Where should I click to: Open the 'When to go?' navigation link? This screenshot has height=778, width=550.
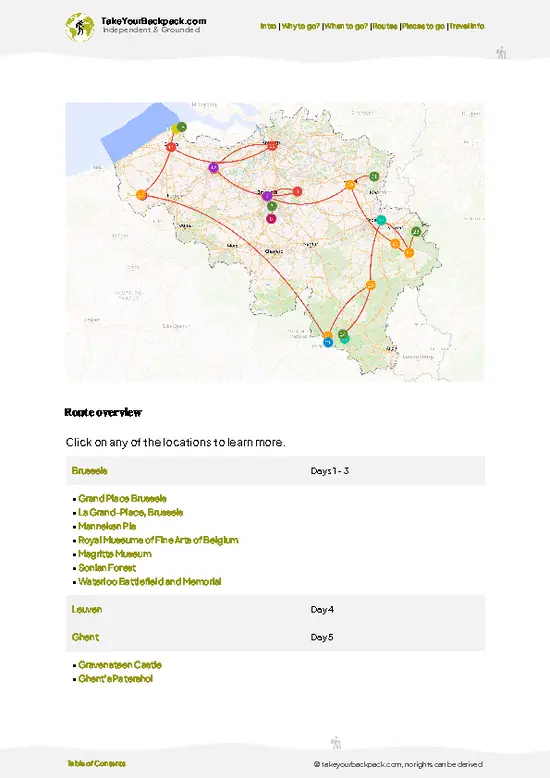[346, 26]
